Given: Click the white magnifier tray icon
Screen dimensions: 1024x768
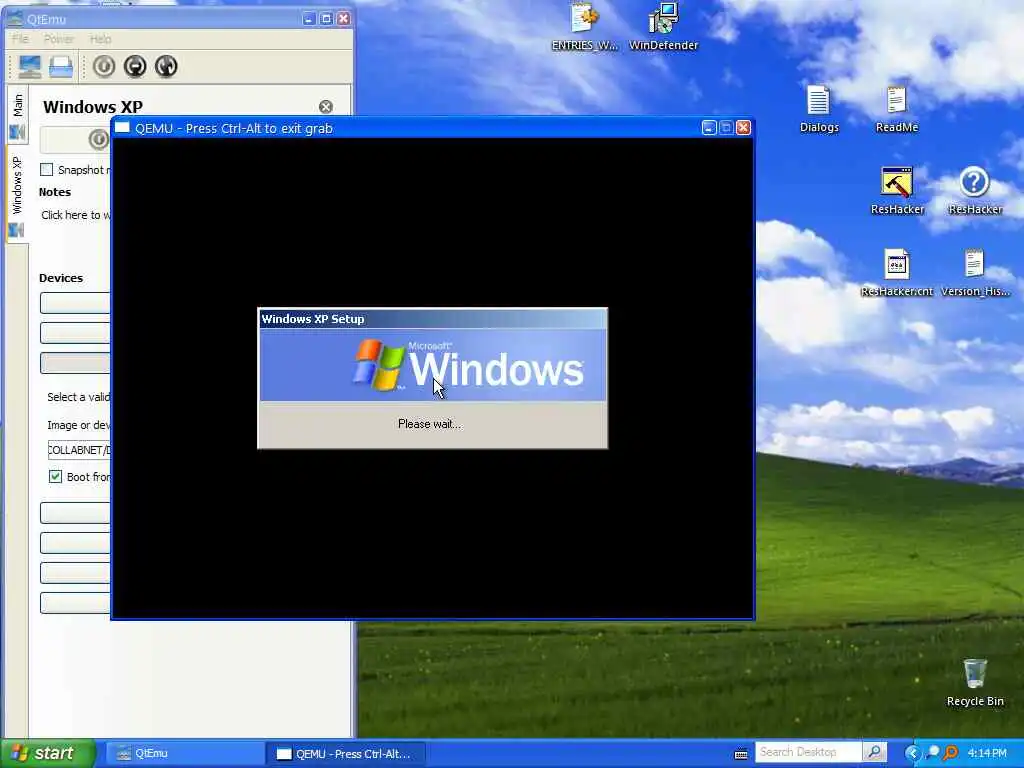Looking at the screenshot, I should 933,752.
